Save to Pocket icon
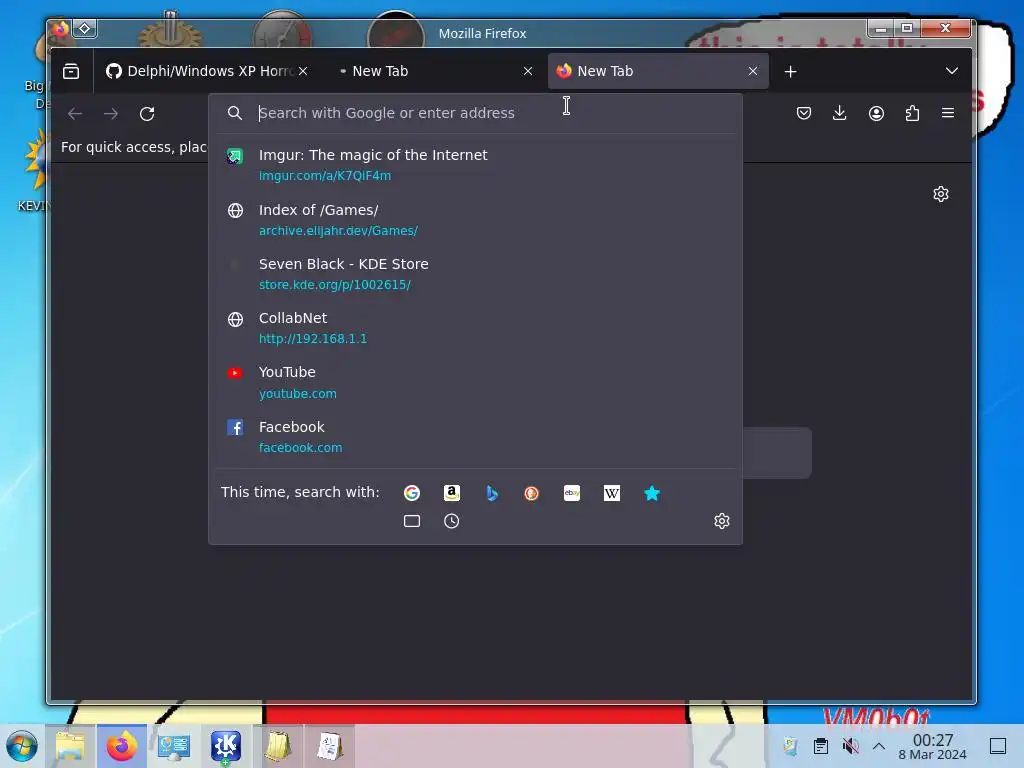The image size is (1024, 768). 804,113
